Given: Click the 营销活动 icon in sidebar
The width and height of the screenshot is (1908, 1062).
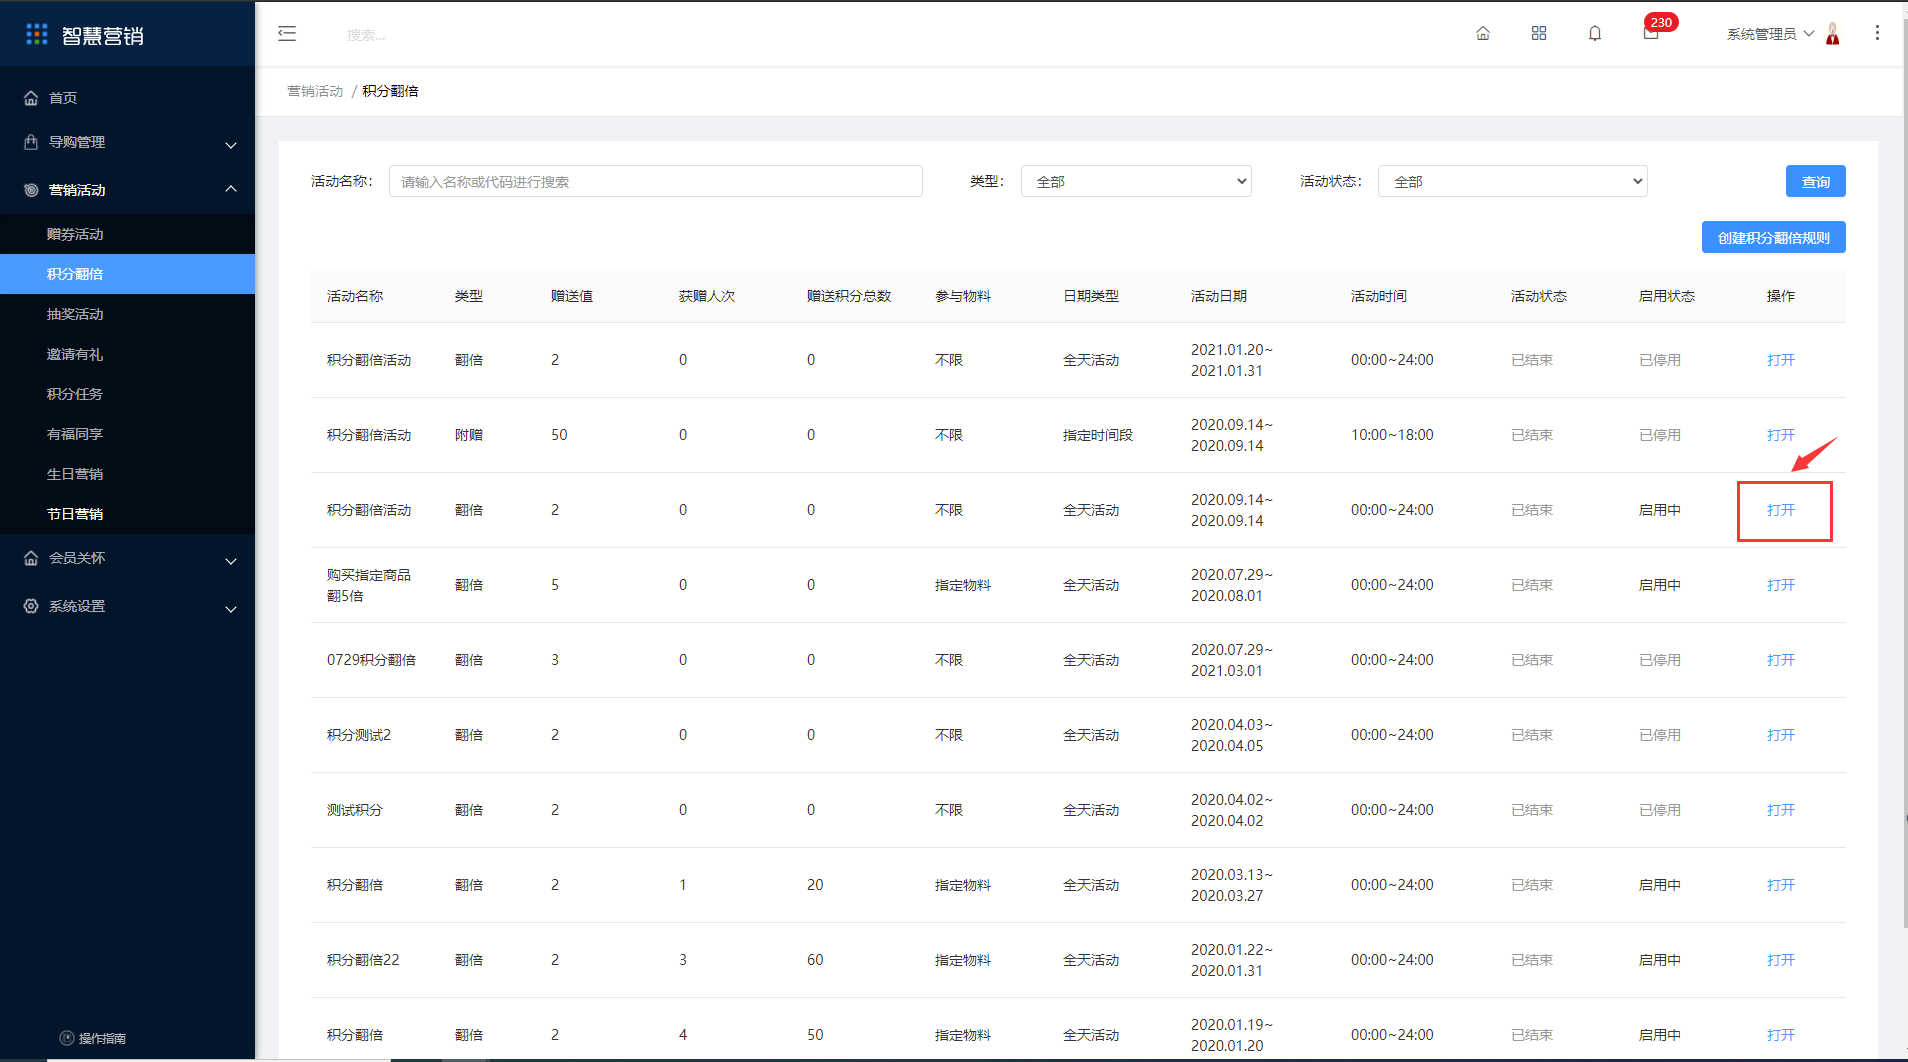Looking at the screenshot, I should click(x=31, y=190).
